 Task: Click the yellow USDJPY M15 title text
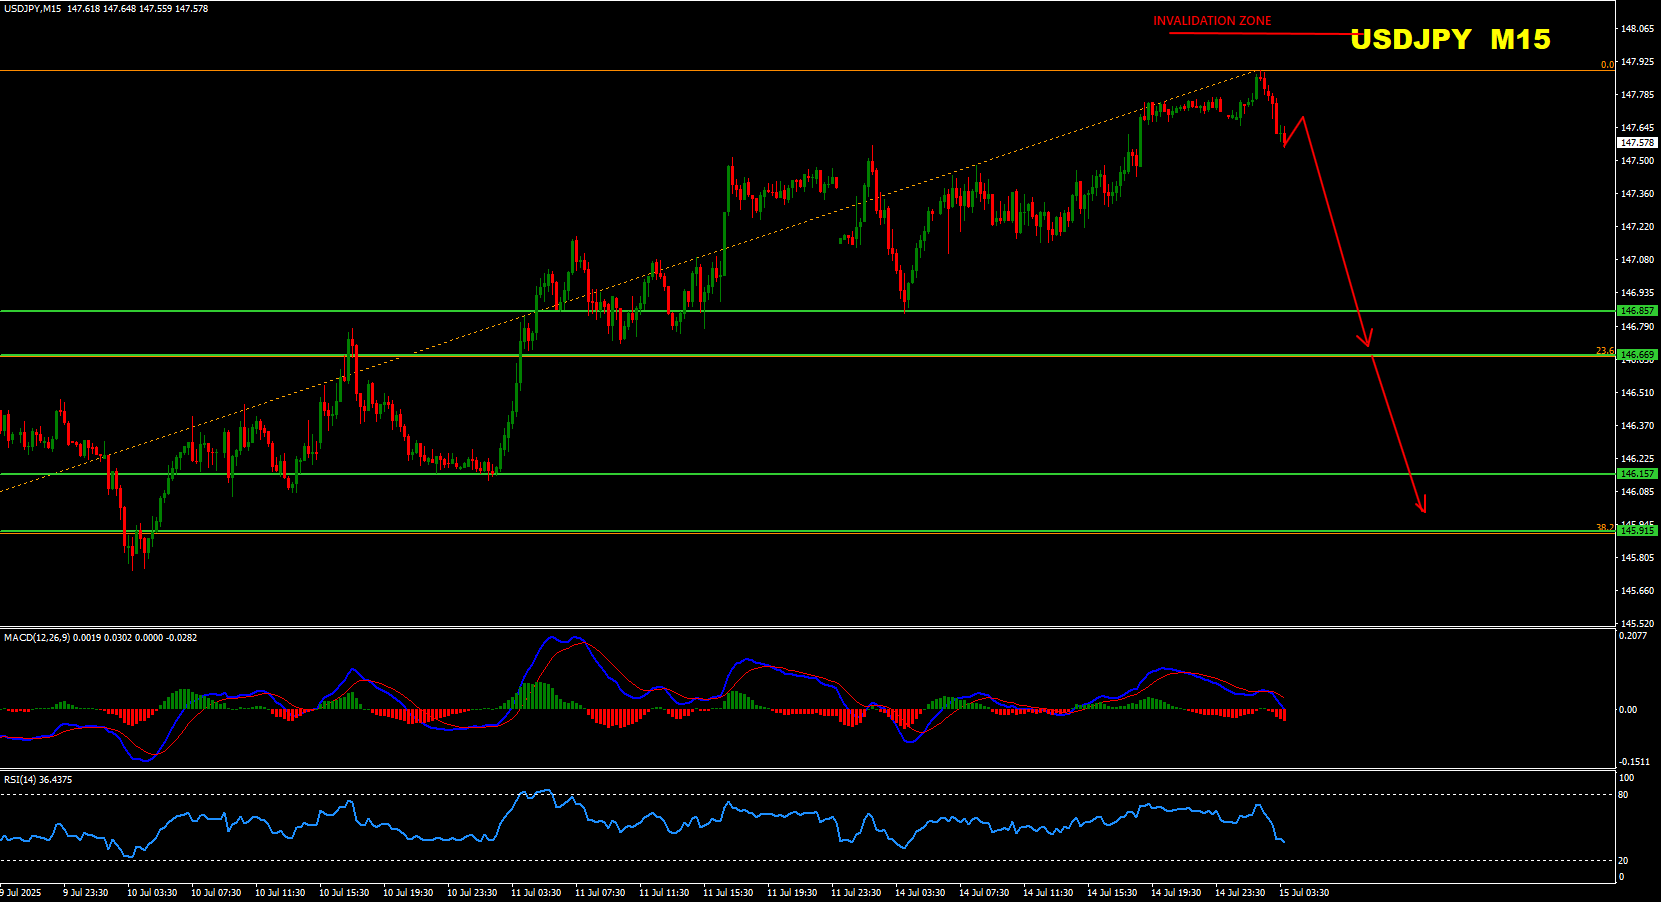(1450, 39)
